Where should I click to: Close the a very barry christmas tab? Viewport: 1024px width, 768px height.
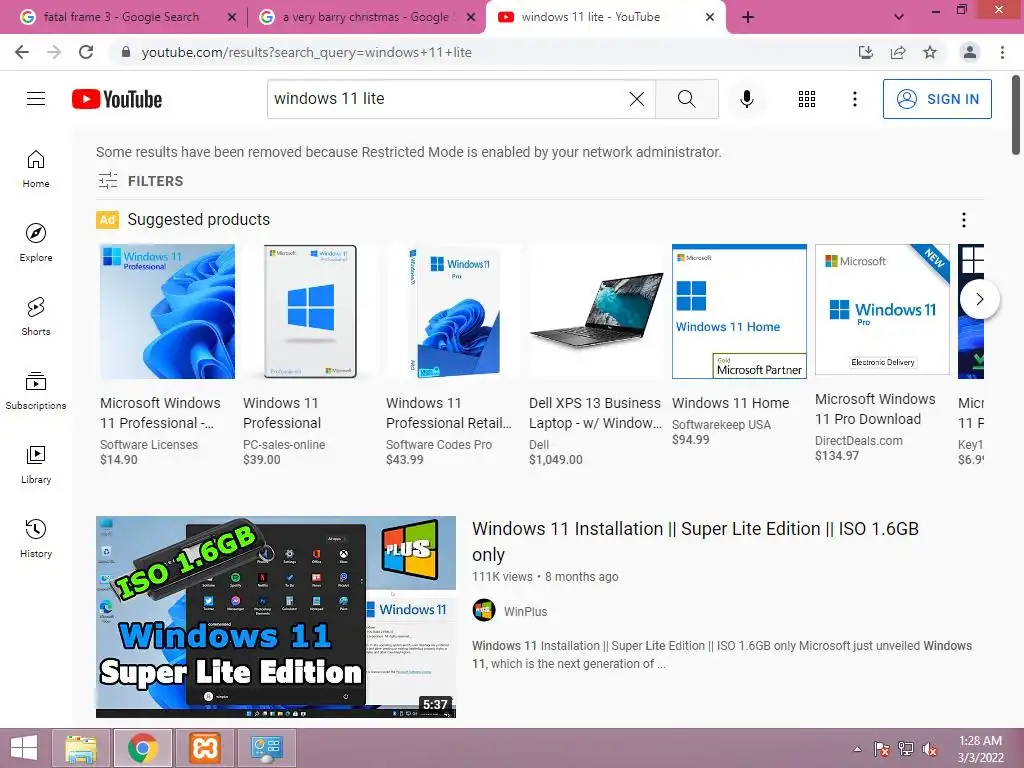tap(471, 18)
